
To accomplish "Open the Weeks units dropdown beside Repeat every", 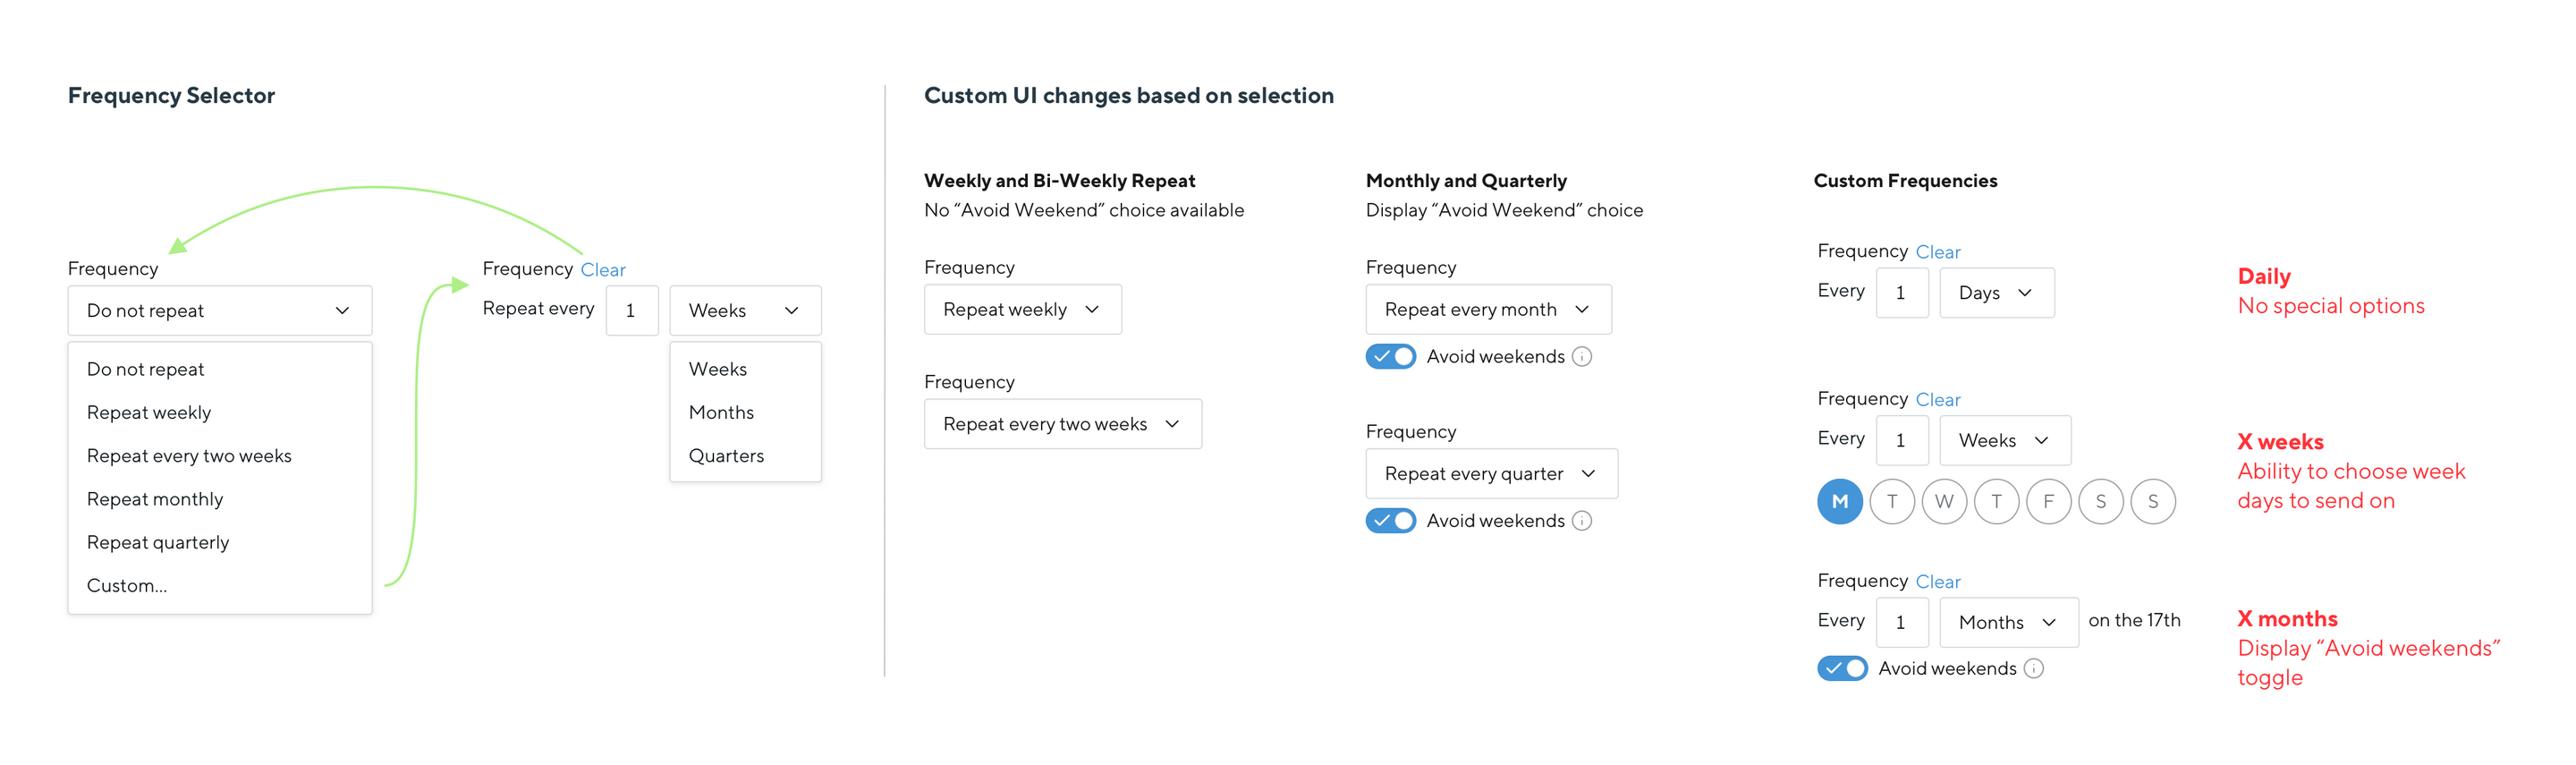I will pos(745,310).
